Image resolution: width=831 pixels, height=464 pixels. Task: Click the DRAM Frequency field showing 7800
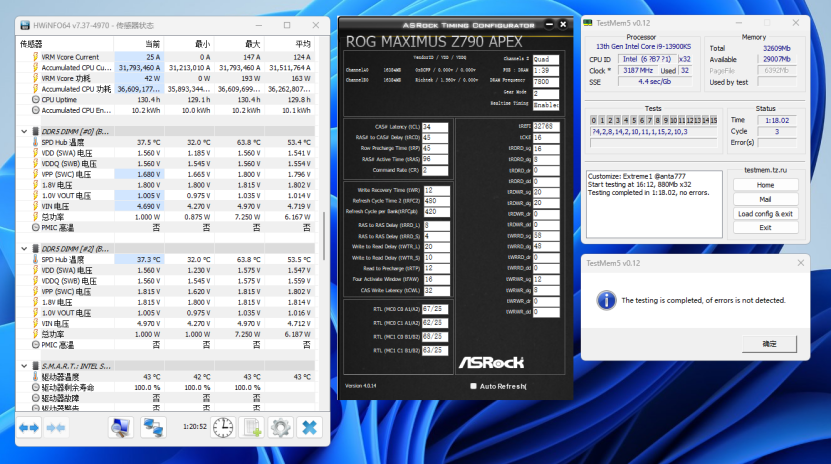point(546,82)
